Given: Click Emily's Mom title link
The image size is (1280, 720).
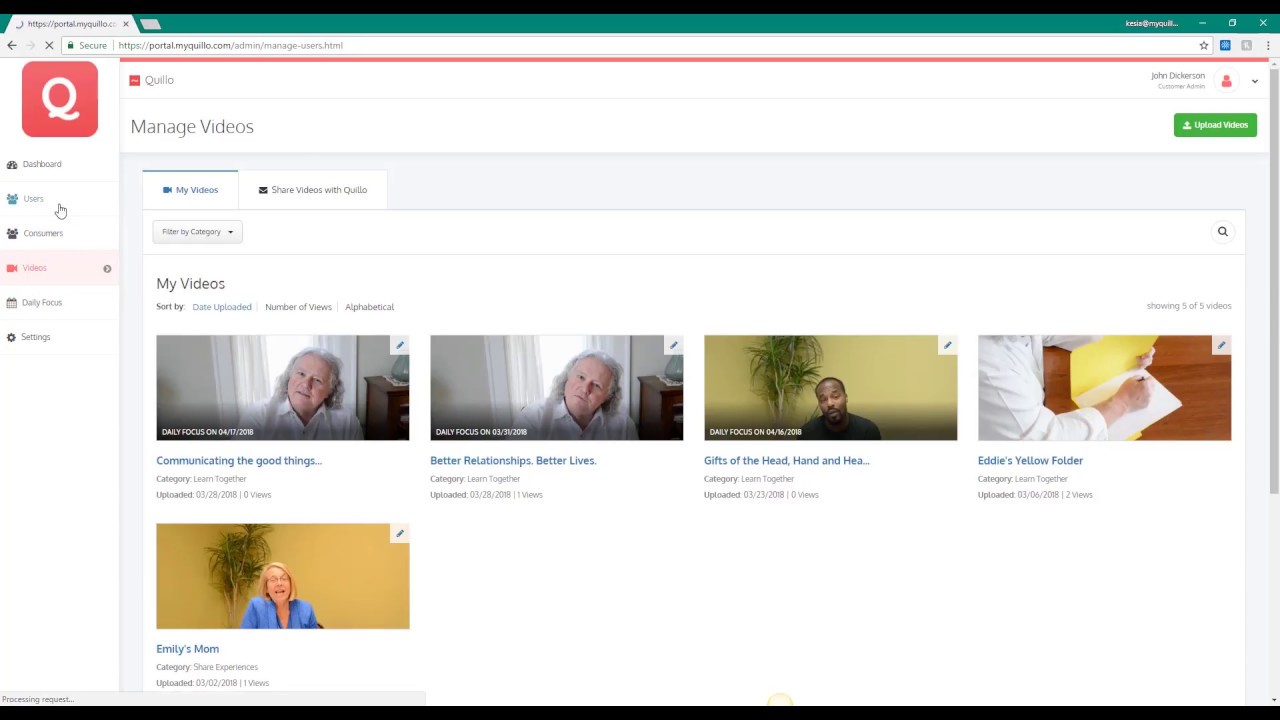Looking at the screenshot, I should point(187,649).
